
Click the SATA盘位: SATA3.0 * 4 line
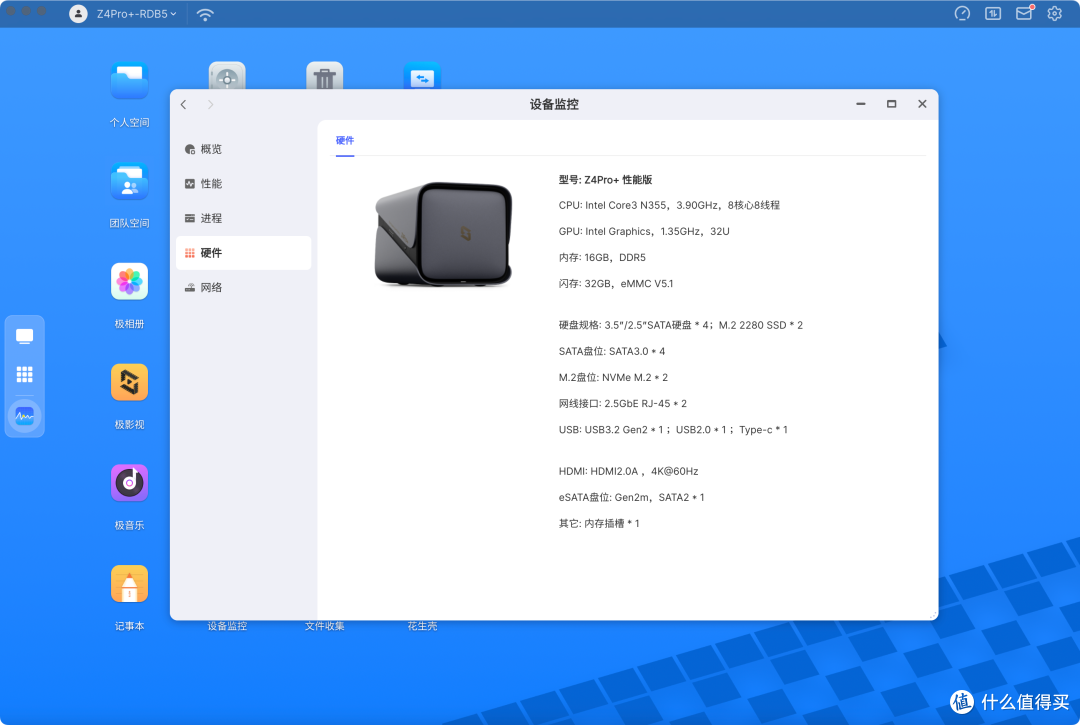click(x=612, y=351)
